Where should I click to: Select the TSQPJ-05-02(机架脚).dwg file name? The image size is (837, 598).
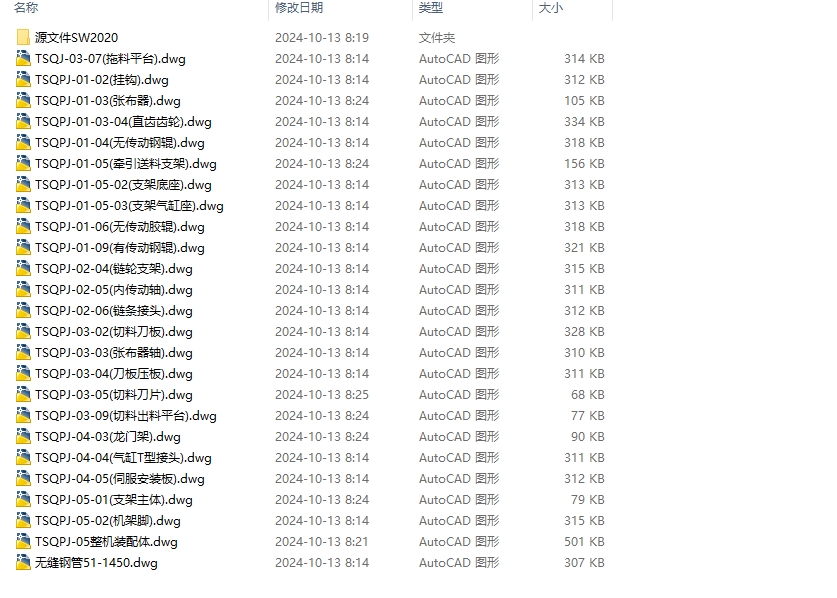[108, 521]
